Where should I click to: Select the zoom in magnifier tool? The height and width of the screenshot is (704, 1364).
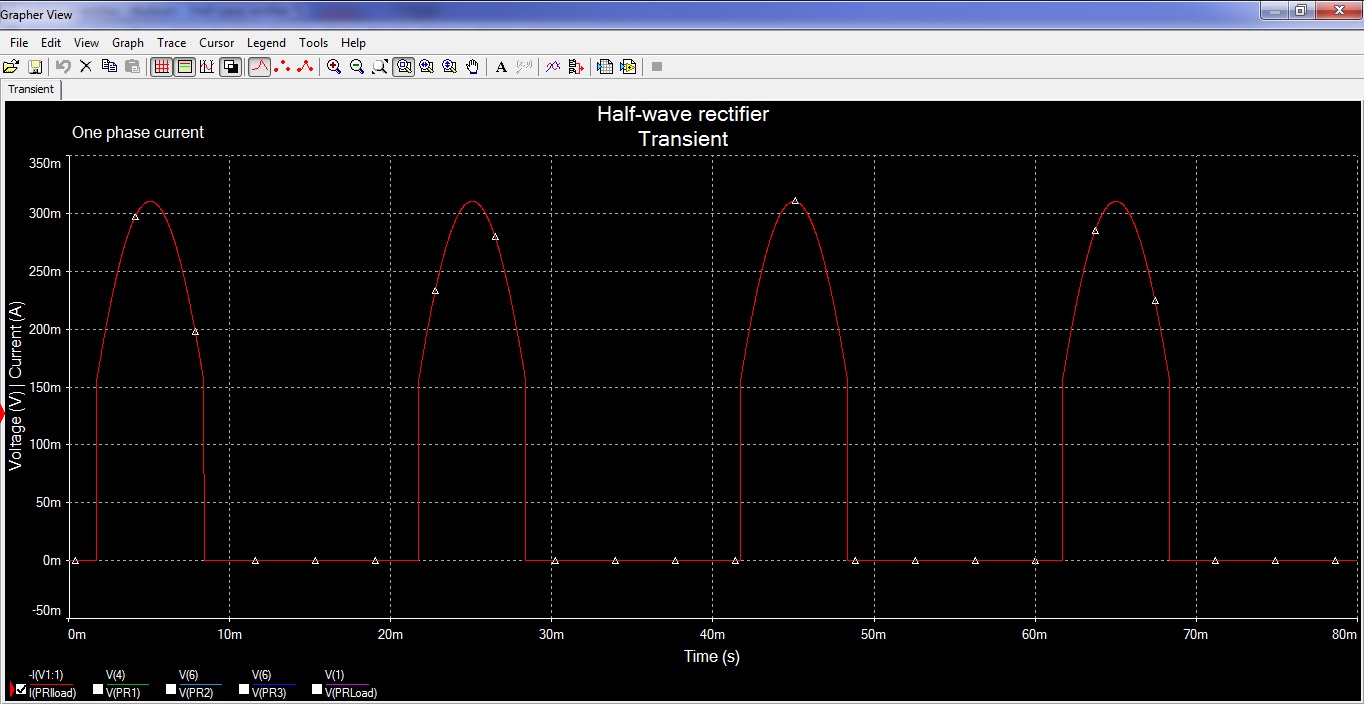coord(334,66)
